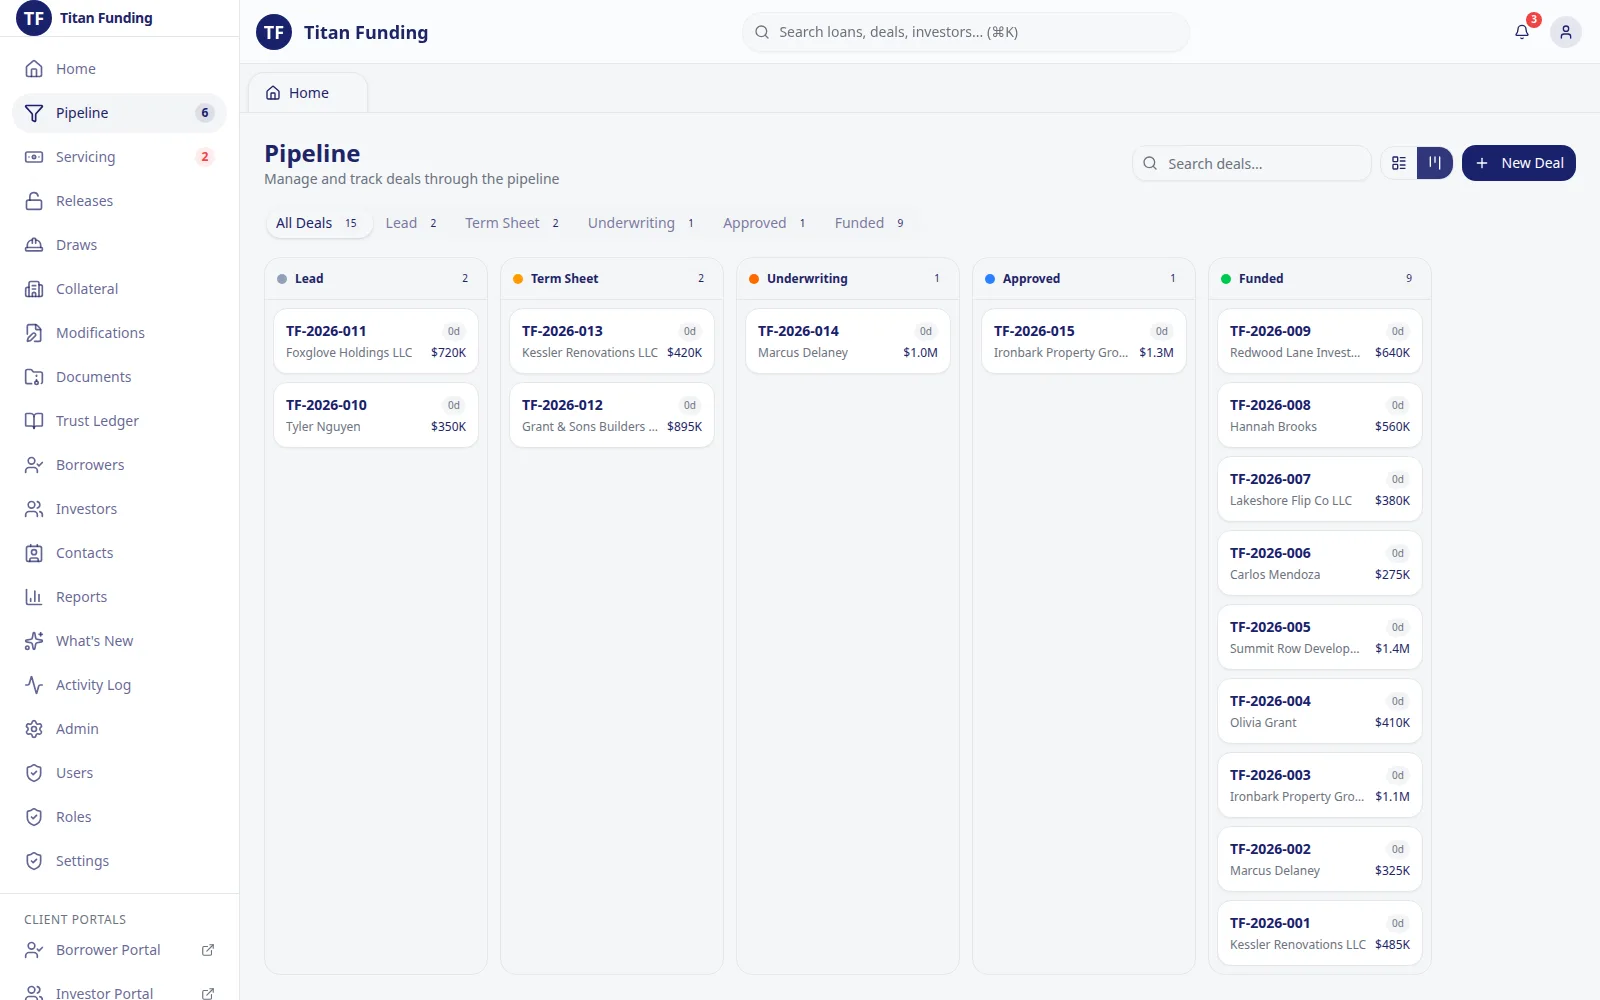
Task: Open Contacts from the sidebar
Action: (x=119, y=553)
